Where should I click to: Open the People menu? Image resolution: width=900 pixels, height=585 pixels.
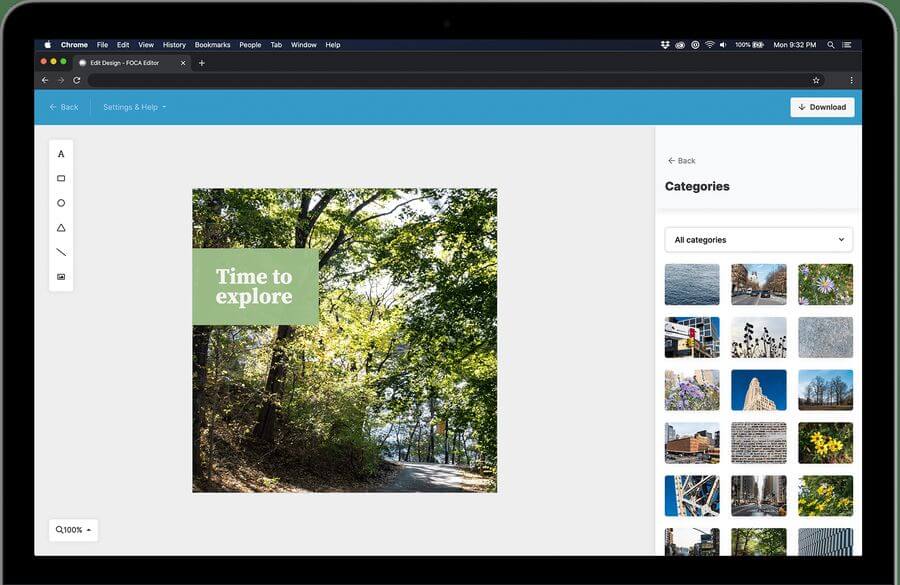click(250, 45)
